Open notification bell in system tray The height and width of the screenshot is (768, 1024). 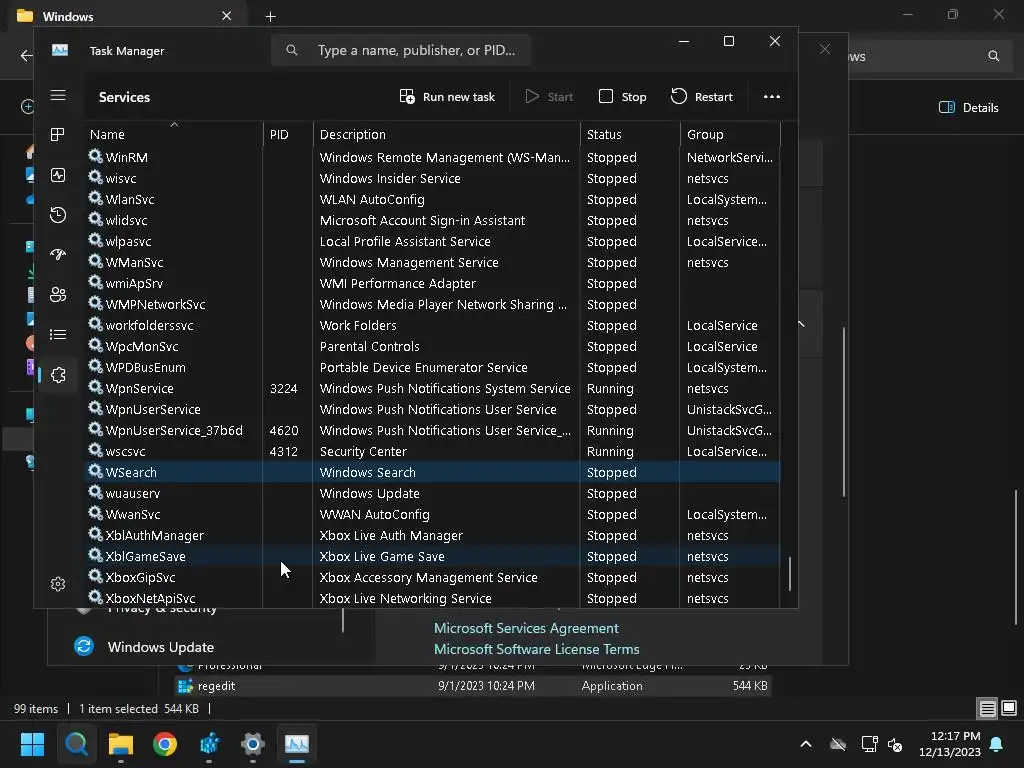[x=997, y=744]
